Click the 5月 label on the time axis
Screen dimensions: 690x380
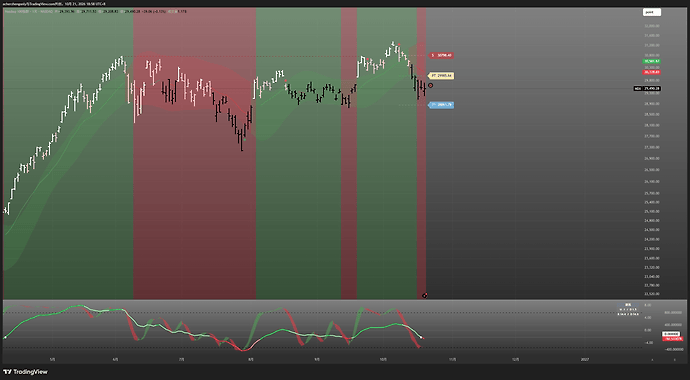53,359
